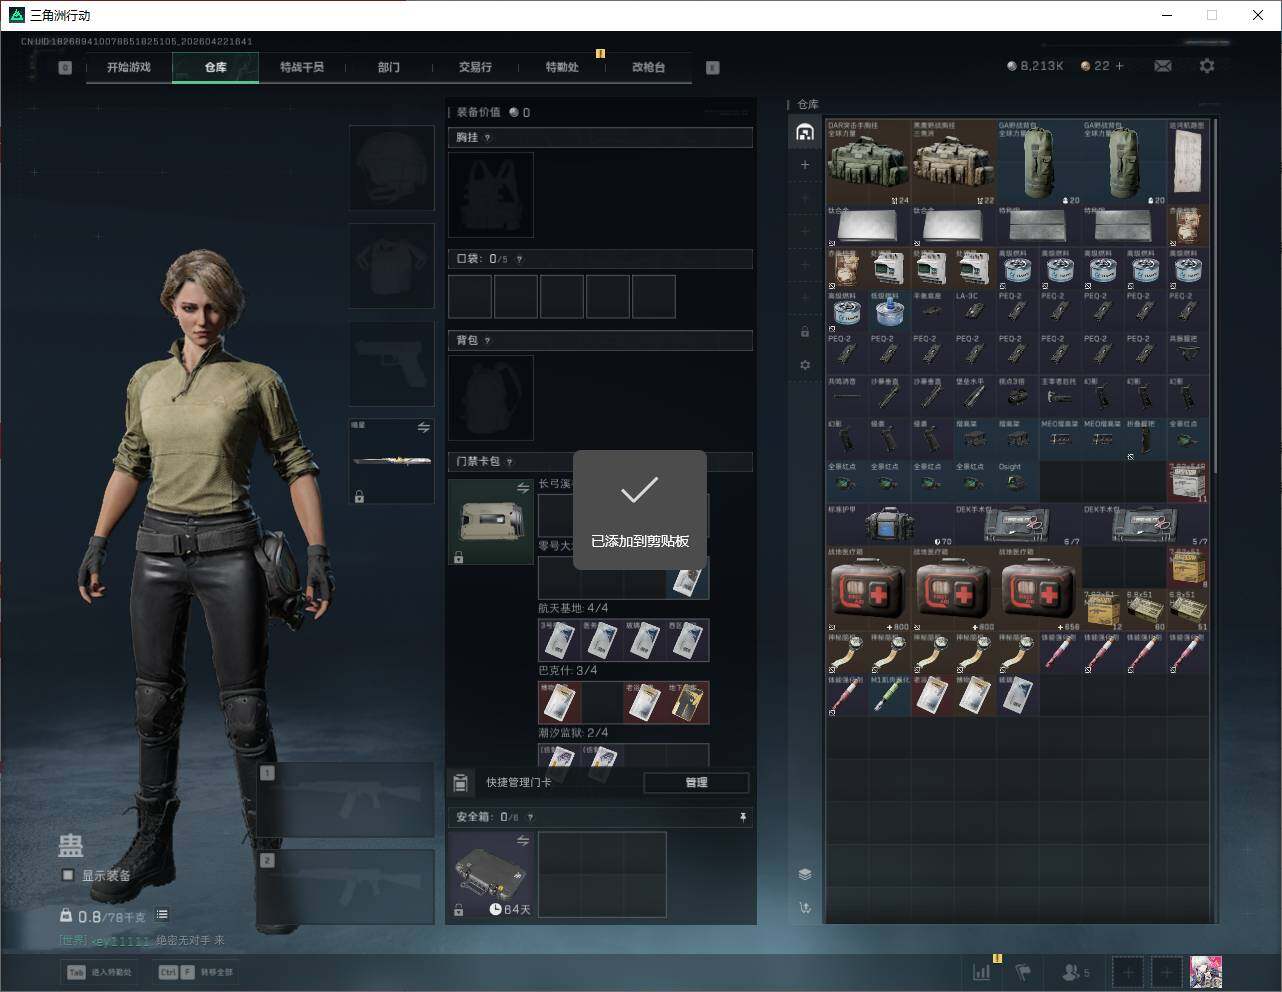The height and width of the screenshot is (992, 1282).
Task: Select the LA-3C item in stash
Action: [x=975, y=312]
